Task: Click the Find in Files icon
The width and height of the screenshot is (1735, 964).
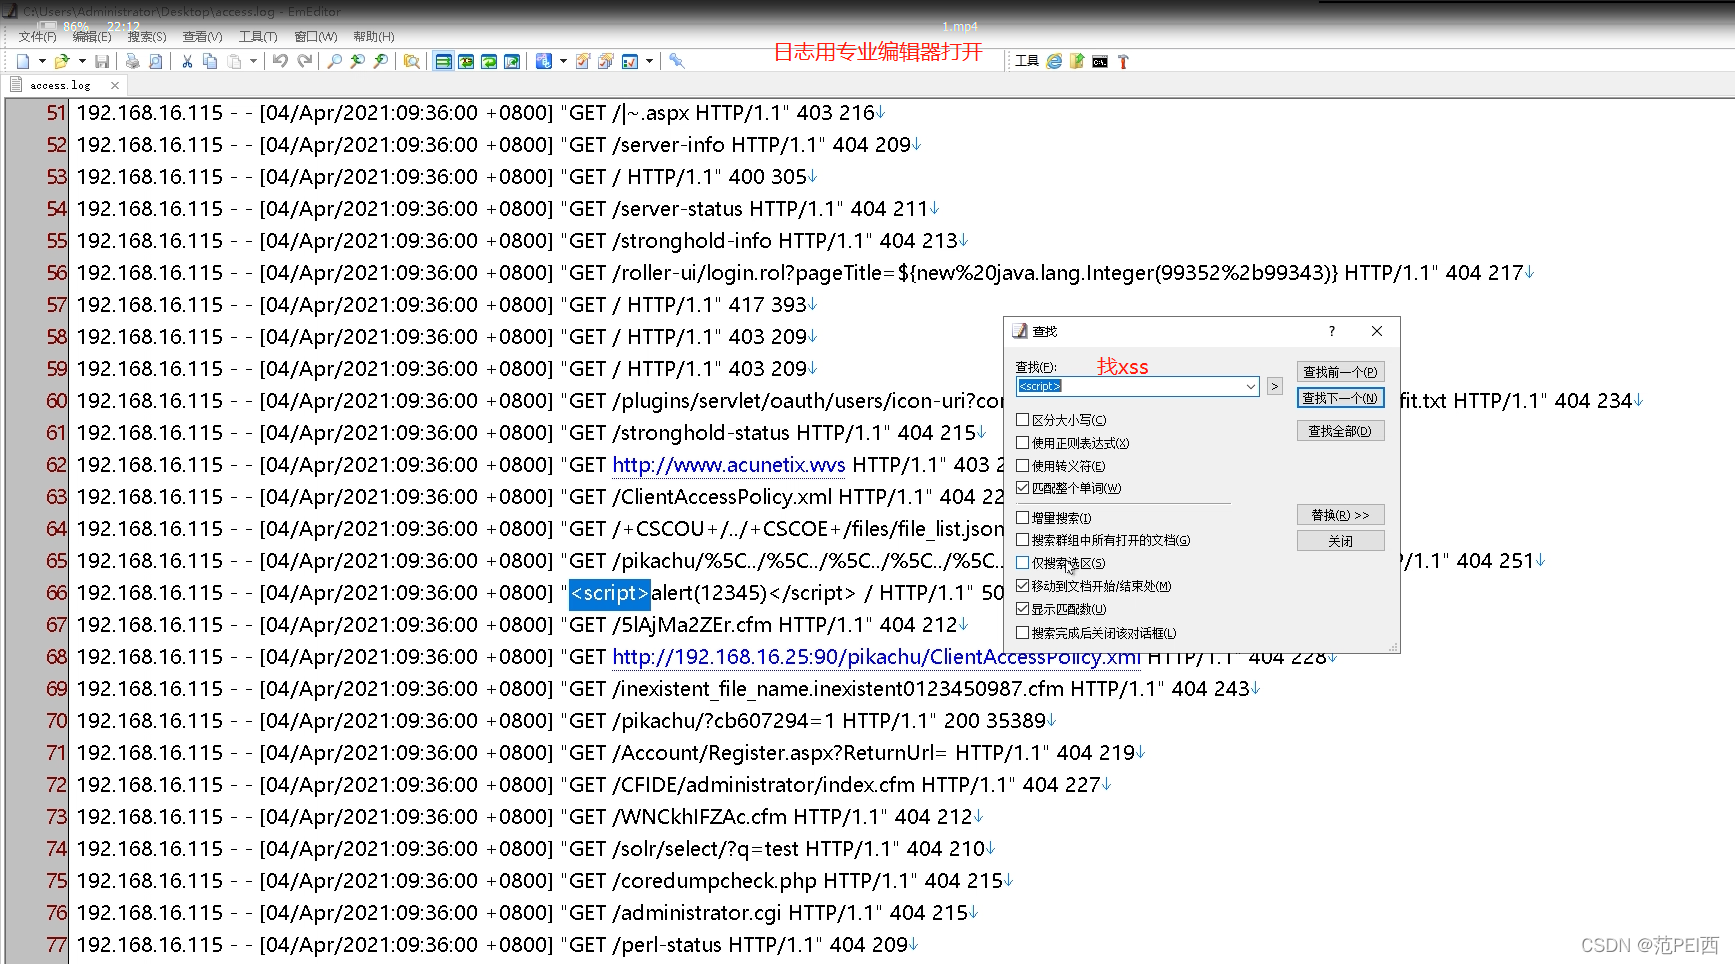Action: (411, 61)
